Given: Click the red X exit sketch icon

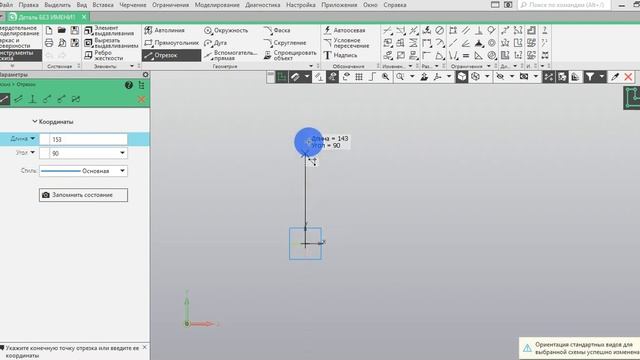Looking at the screenshot, I should point(628,77).
